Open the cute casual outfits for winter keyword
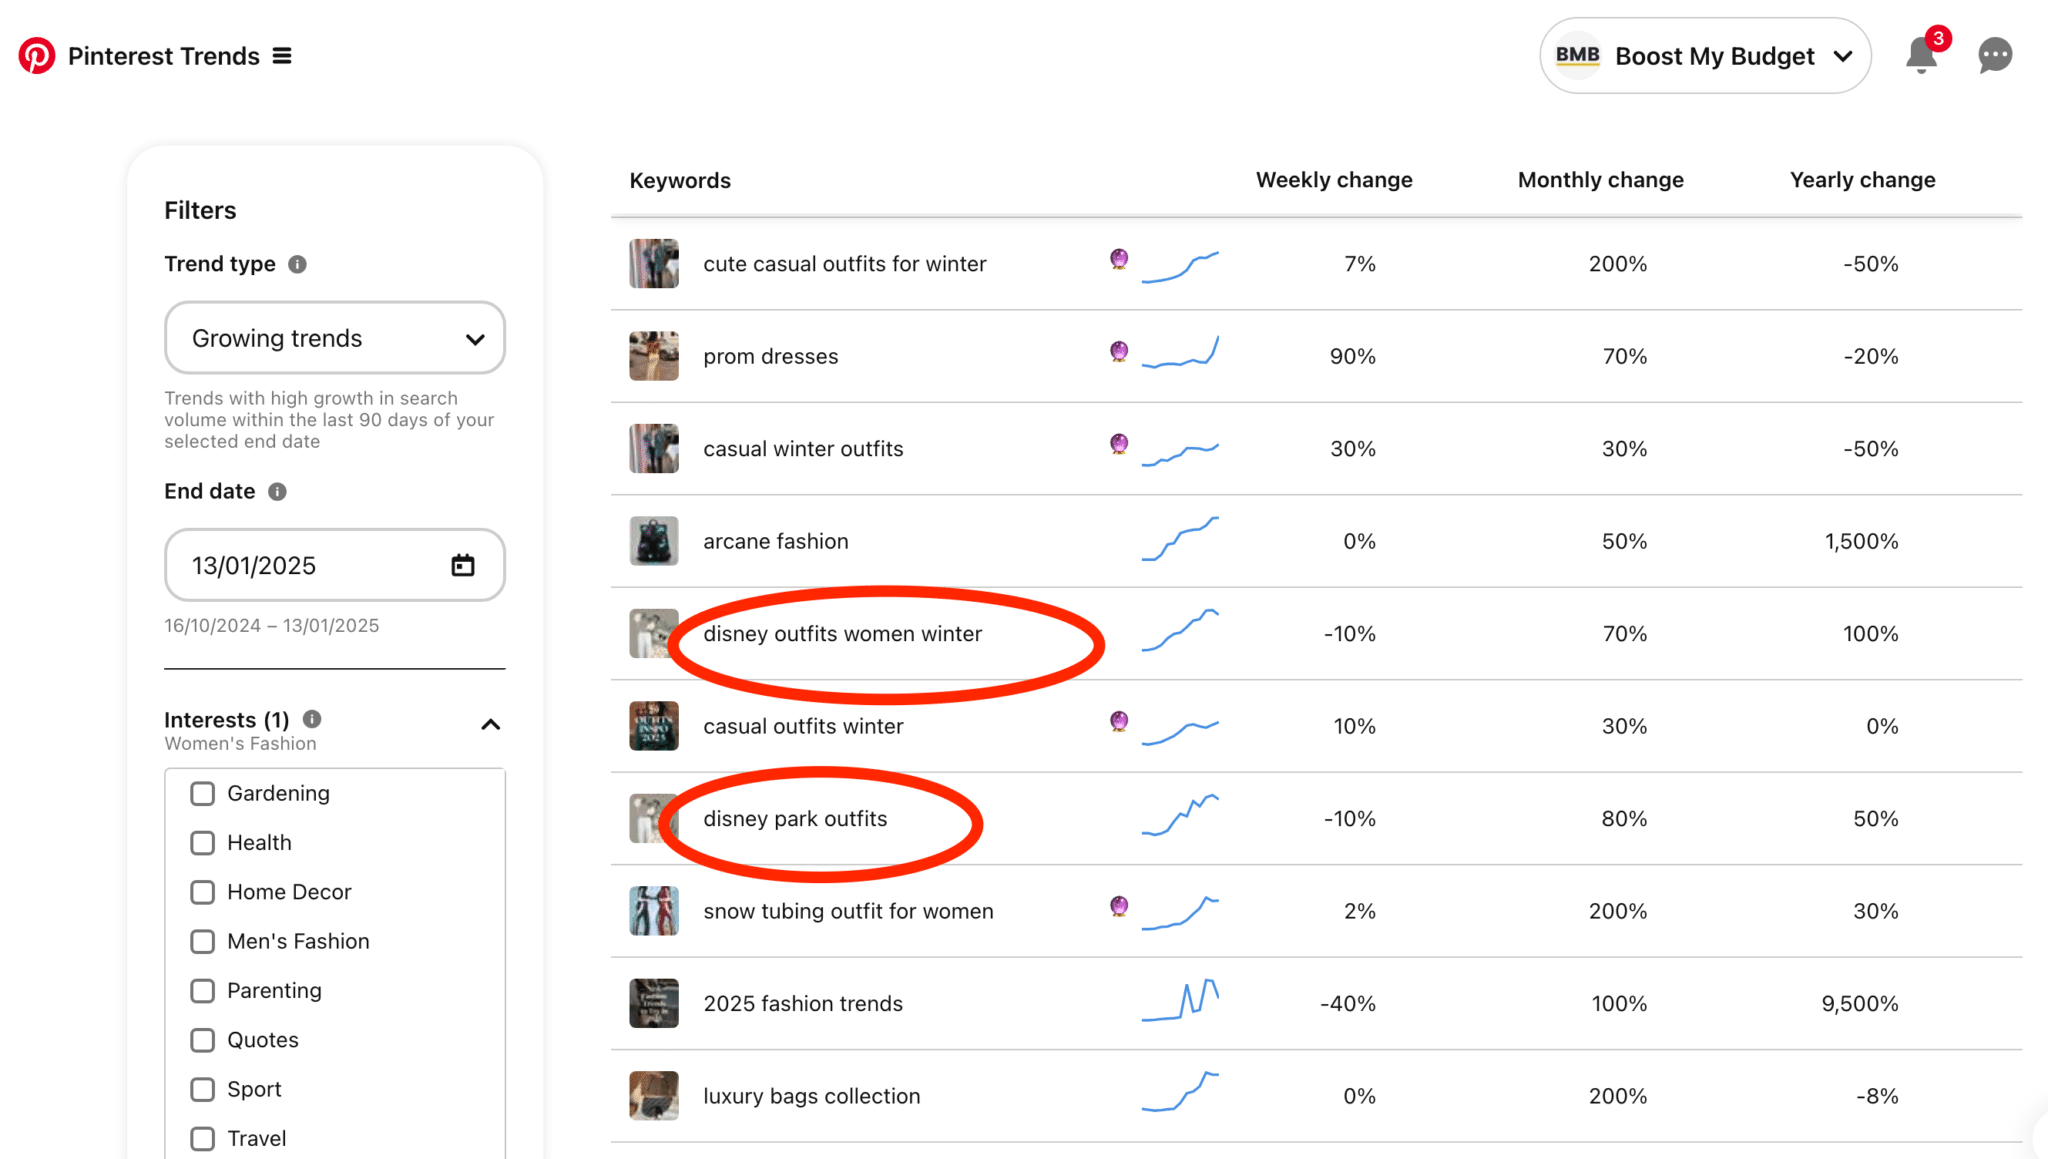Screen dimensions: 2048x1159 coord(844,264)
